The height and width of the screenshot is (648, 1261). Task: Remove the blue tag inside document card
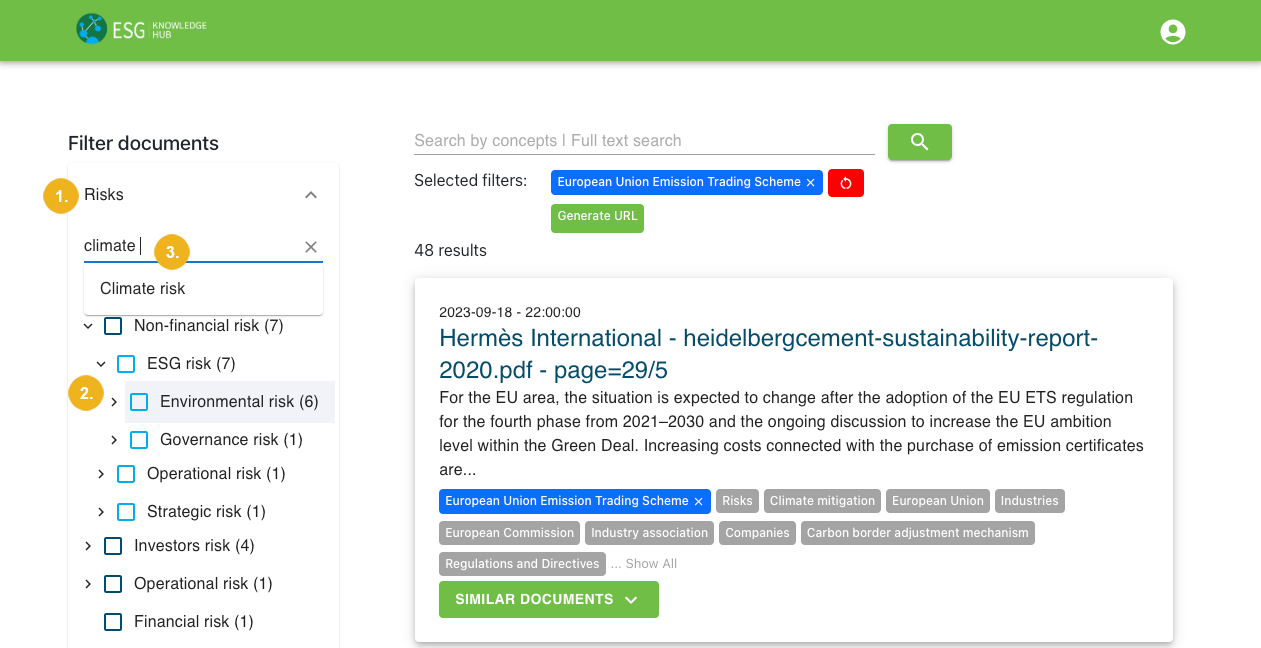pos(699,501)
